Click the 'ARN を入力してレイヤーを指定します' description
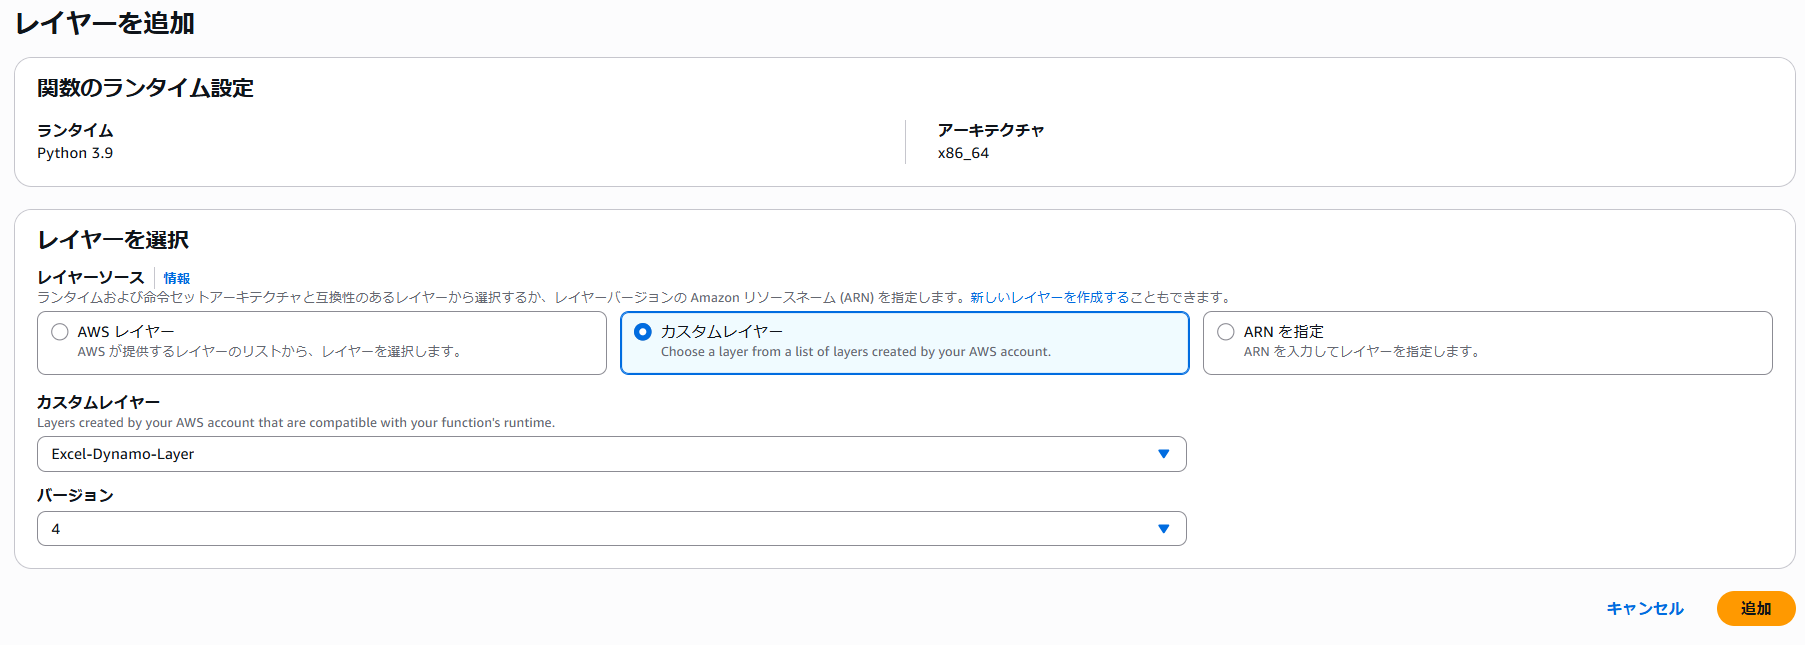The height and width of the screenshot is (645, 1805). [1362, 352]
